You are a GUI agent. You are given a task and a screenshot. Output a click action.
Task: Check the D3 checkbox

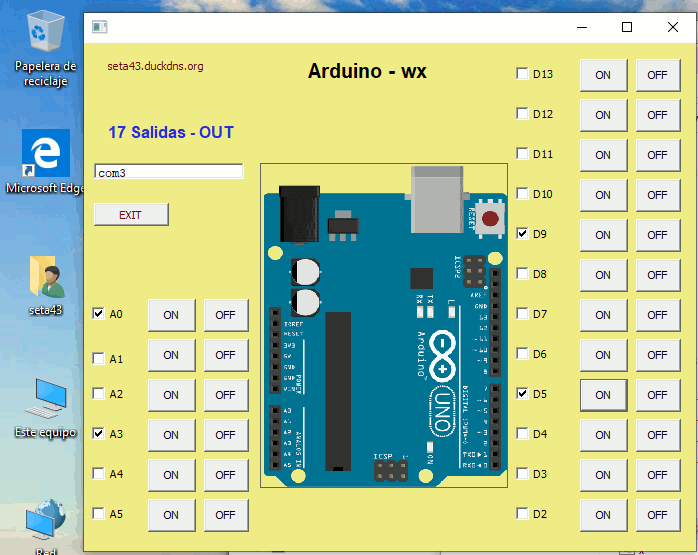(x=522, y=474)
